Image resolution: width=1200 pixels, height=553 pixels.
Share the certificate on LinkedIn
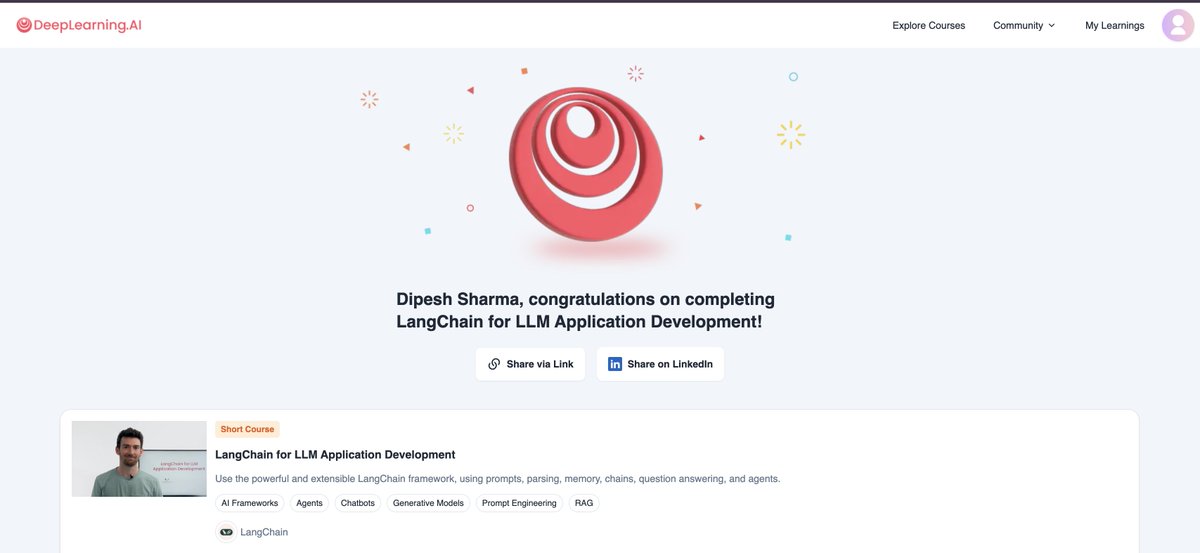point(660,364)
